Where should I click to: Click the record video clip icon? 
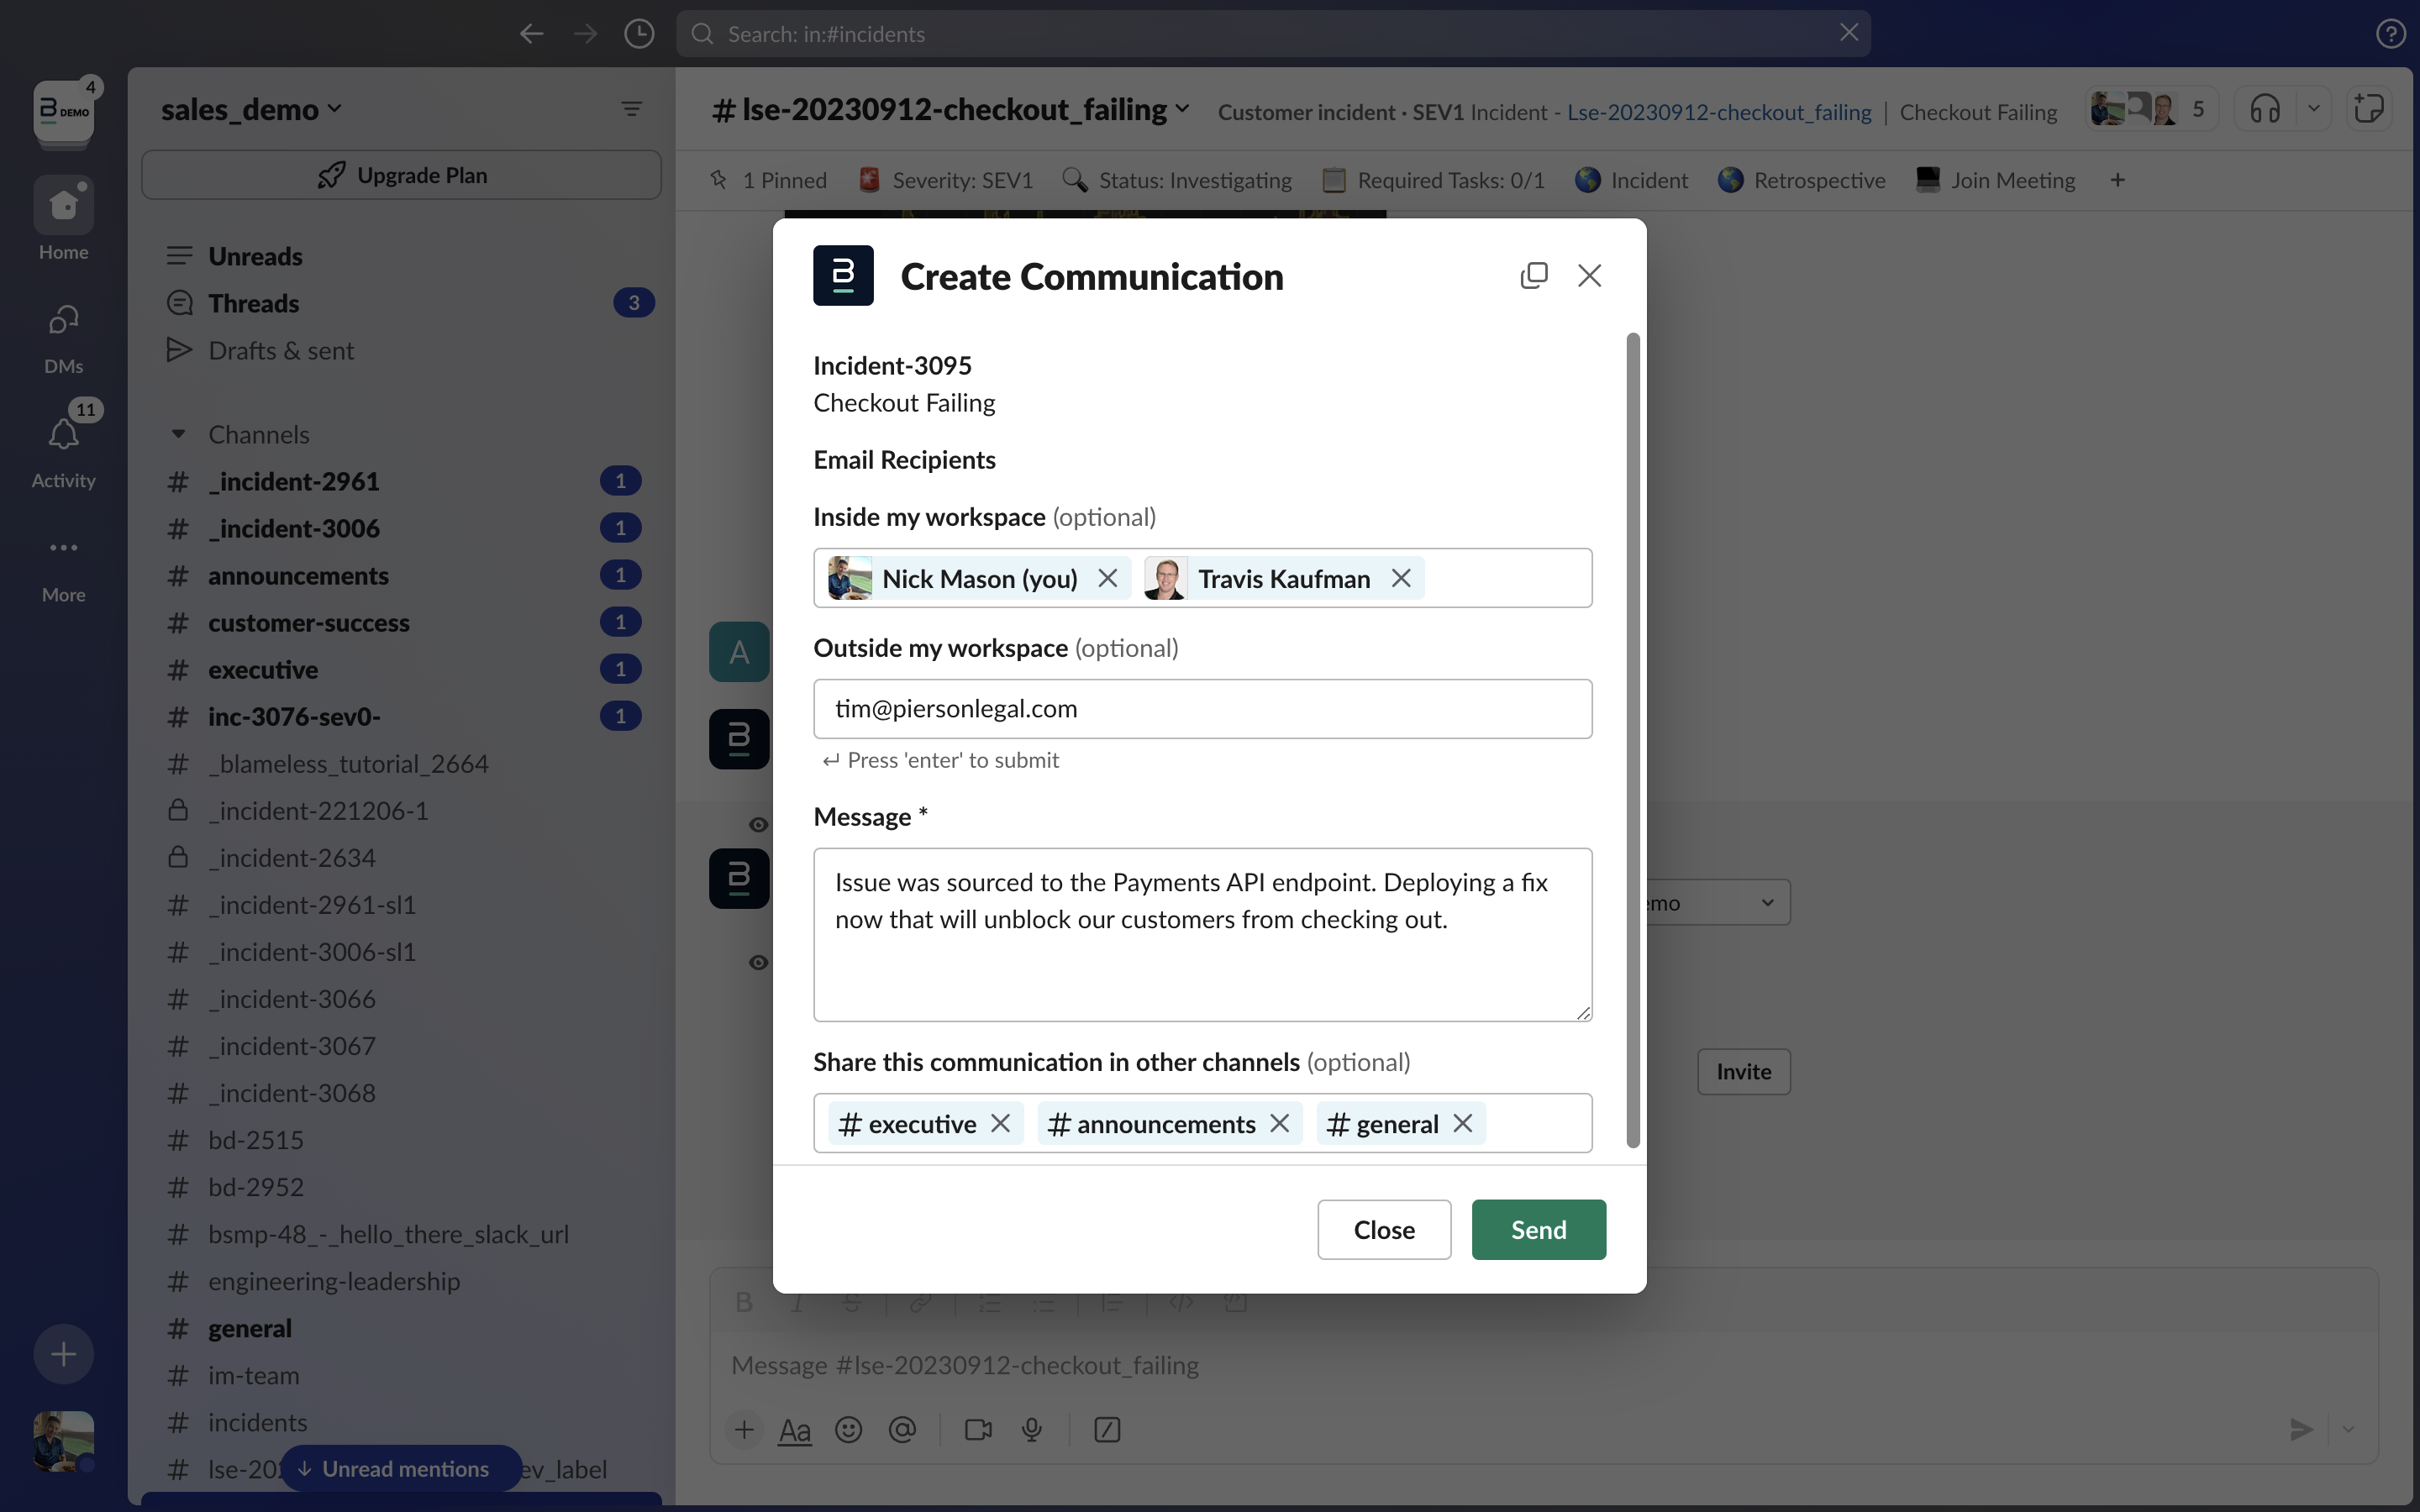pyautogui.click(x=977, y=1430)
